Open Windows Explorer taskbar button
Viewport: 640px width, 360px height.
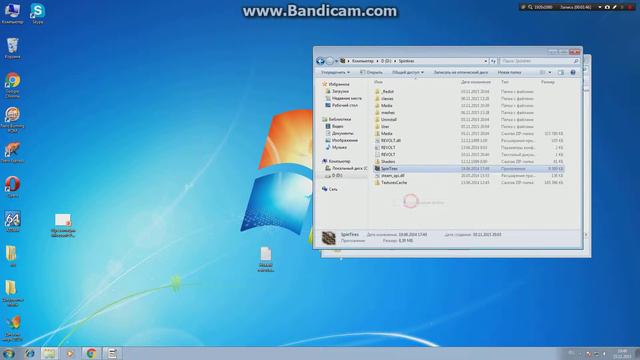(x=49, y=353)
